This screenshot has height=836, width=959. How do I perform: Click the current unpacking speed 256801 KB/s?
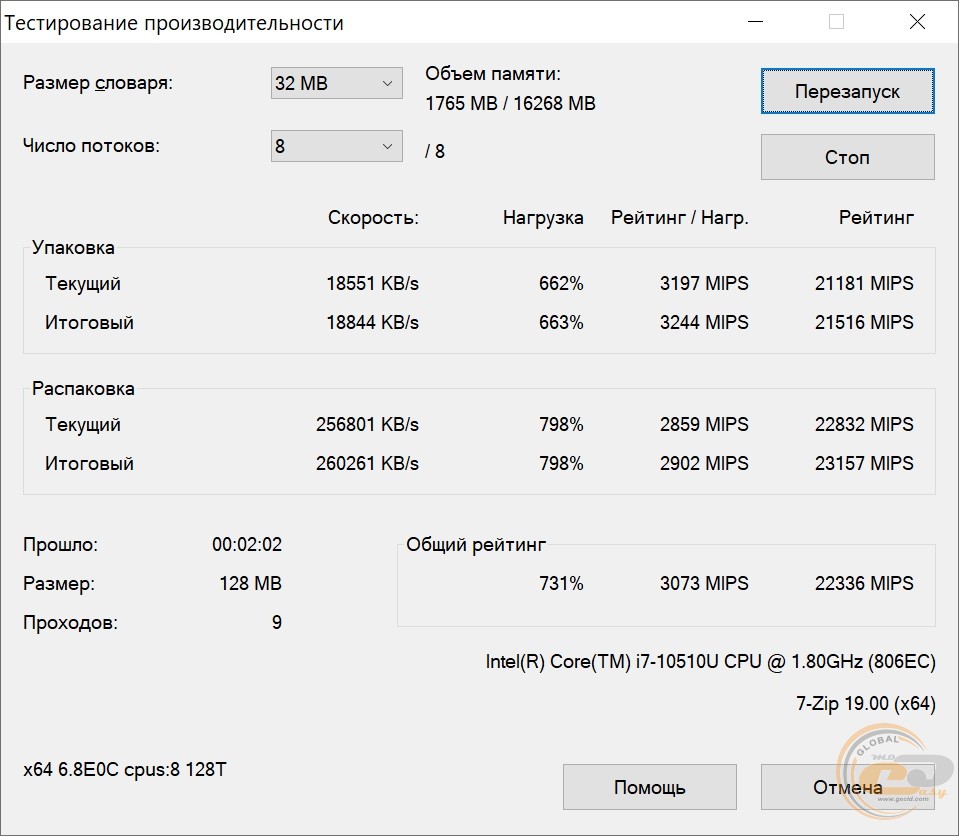(367, 425)
